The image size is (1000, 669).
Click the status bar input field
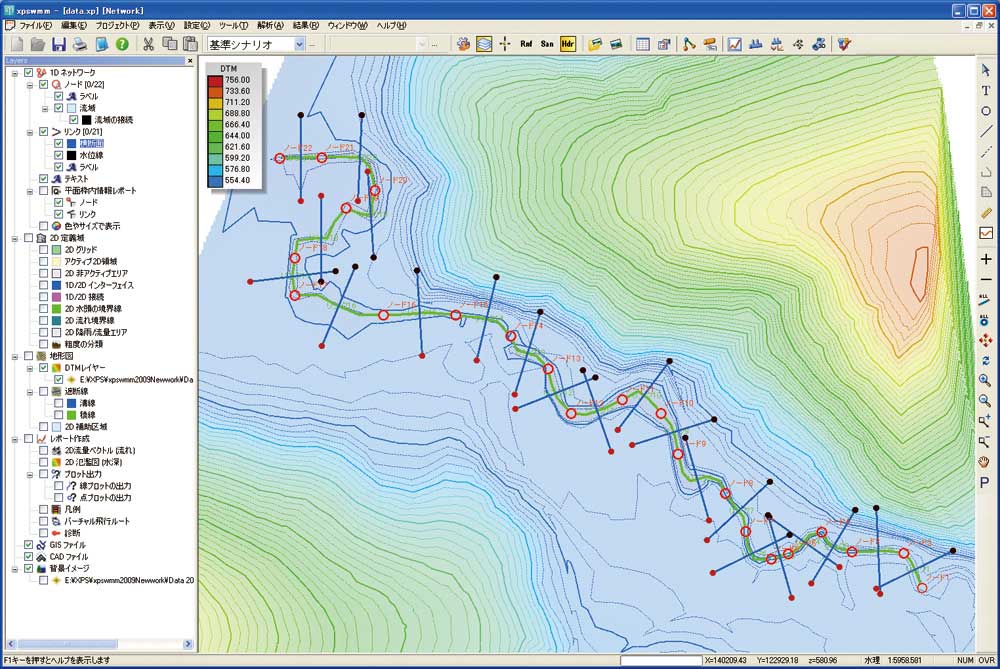661,660
